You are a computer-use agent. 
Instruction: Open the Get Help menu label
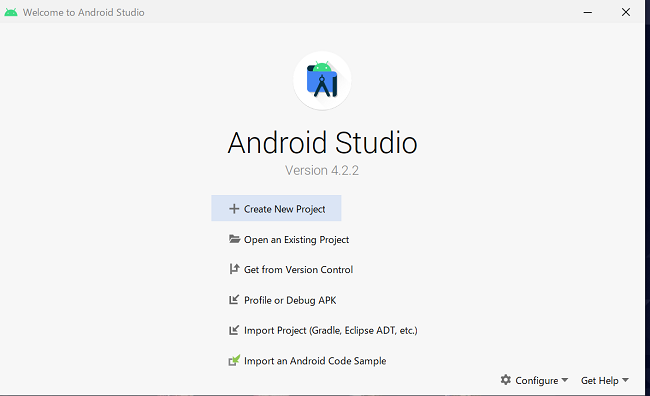click(599, 380)
